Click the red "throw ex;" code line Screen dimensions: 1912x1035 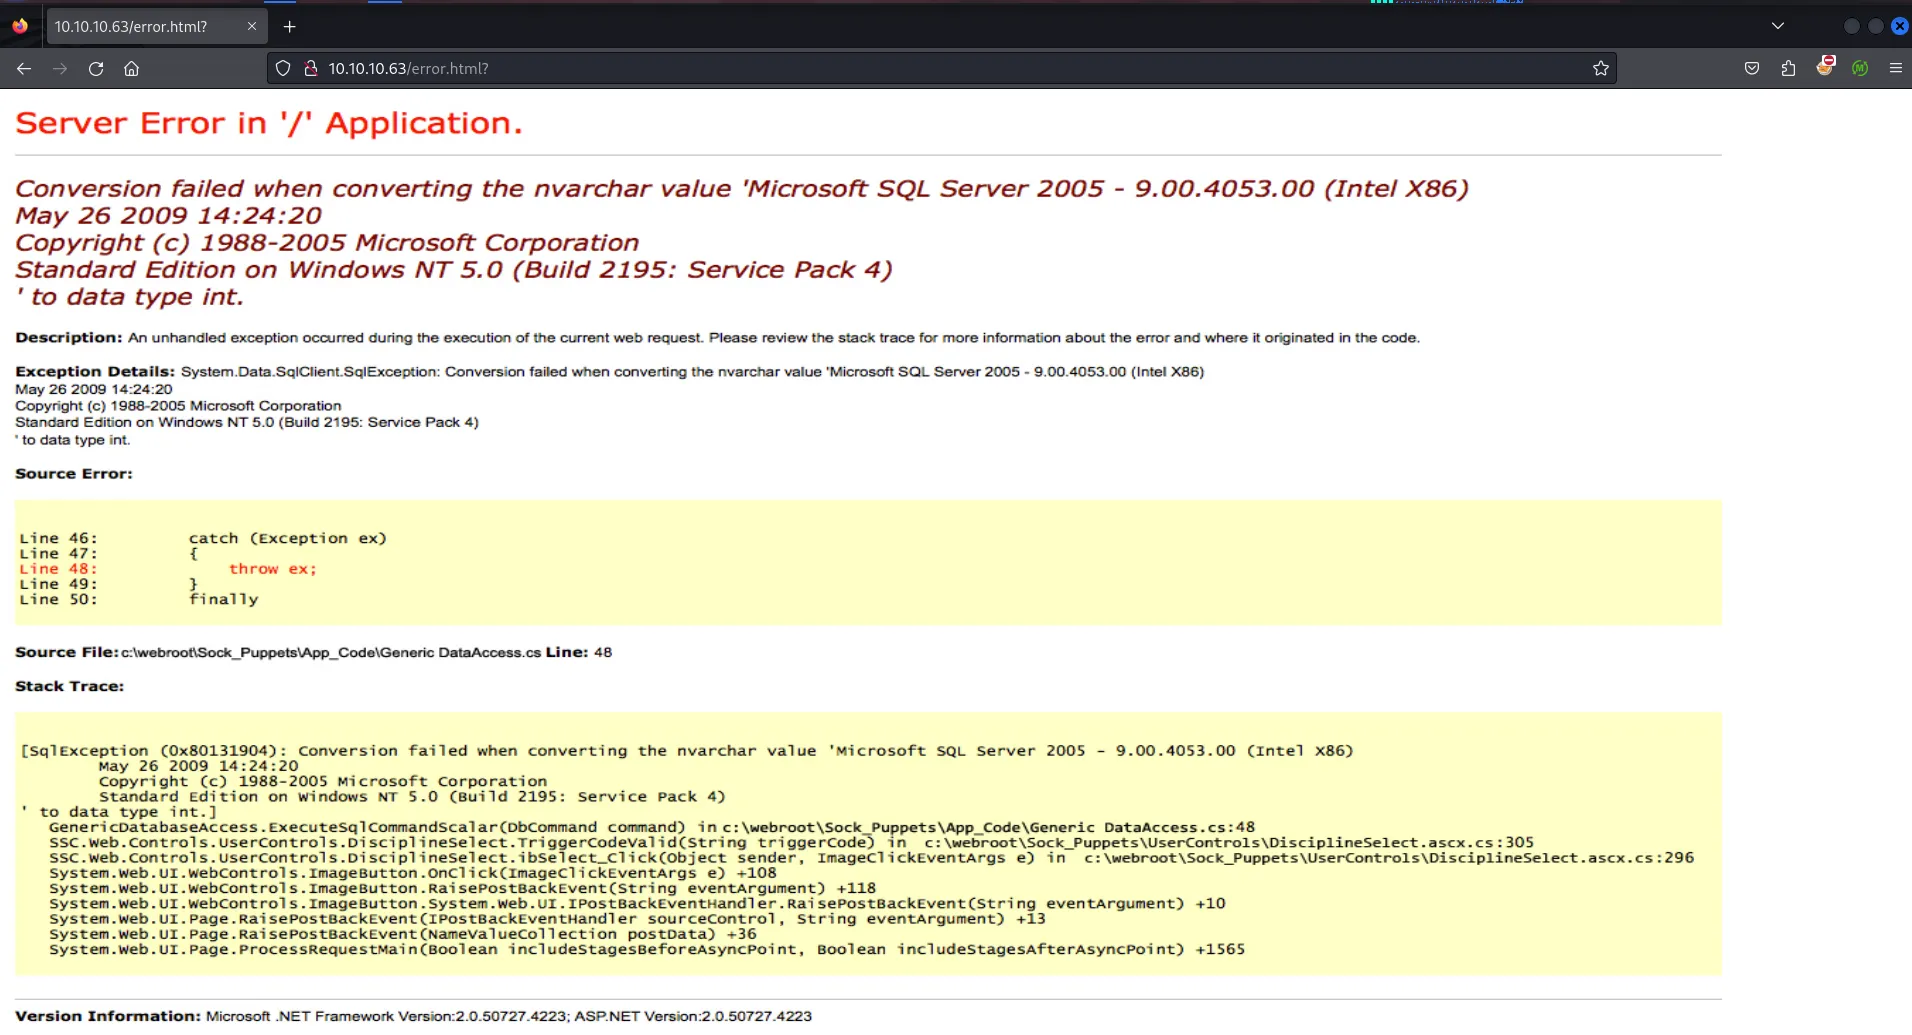point(273,569)
